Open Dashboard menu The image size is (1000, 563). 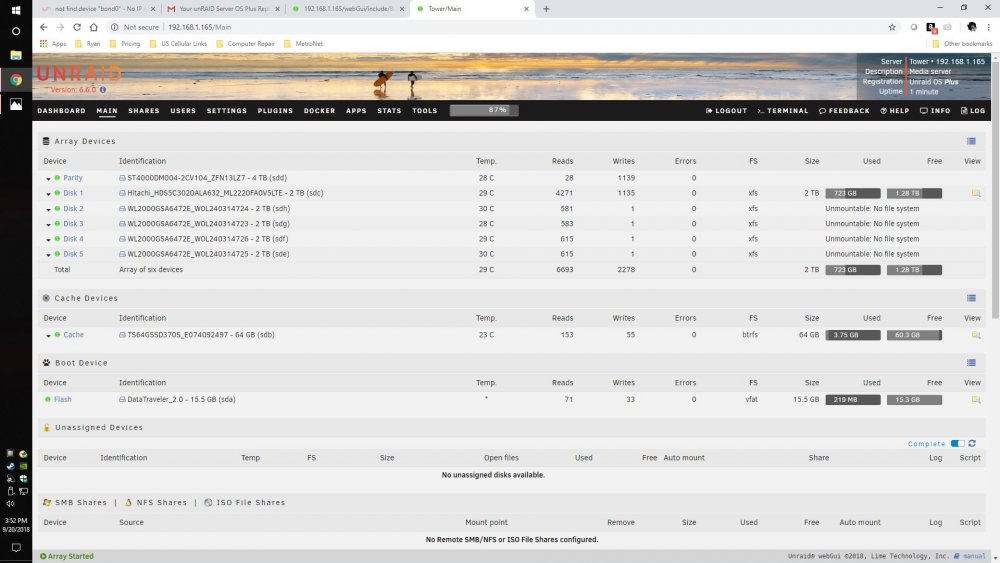61,110
